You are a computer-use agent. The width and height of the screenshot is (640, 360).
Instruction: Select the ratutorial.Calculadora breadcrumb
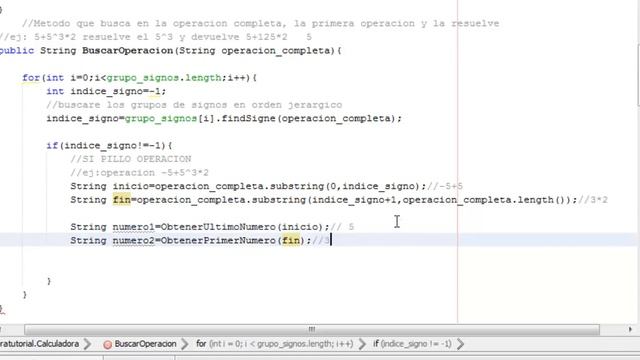click(40, 344)
